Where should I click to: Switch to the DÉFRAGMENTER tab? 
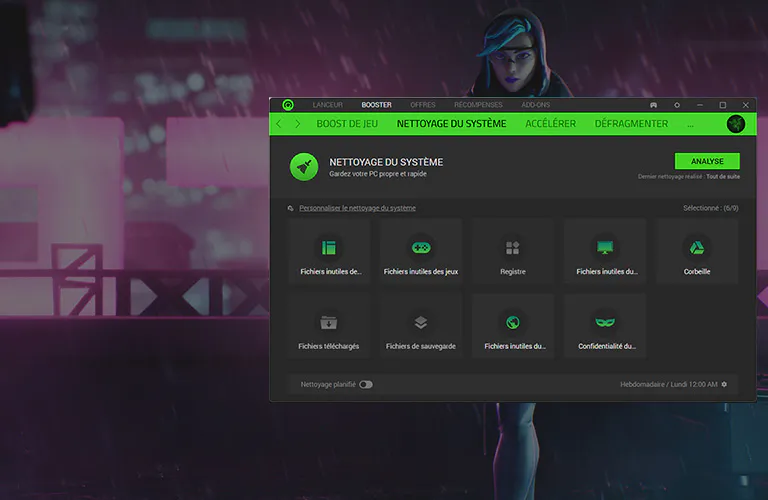[x=631, y=124]
